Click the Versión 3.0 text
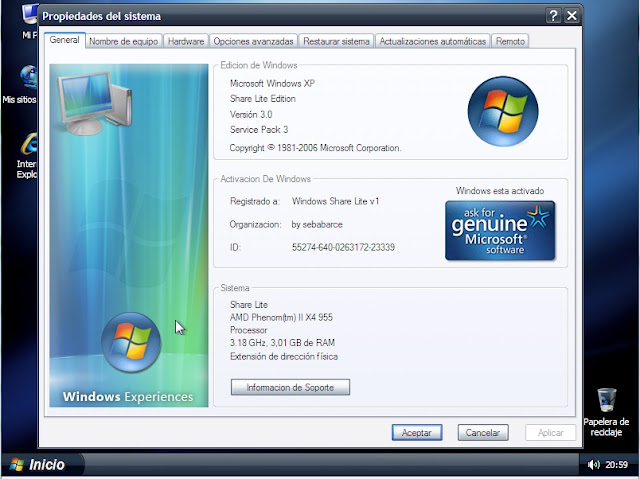The height and width of the screenshot is (479, 640). [251, 115]
